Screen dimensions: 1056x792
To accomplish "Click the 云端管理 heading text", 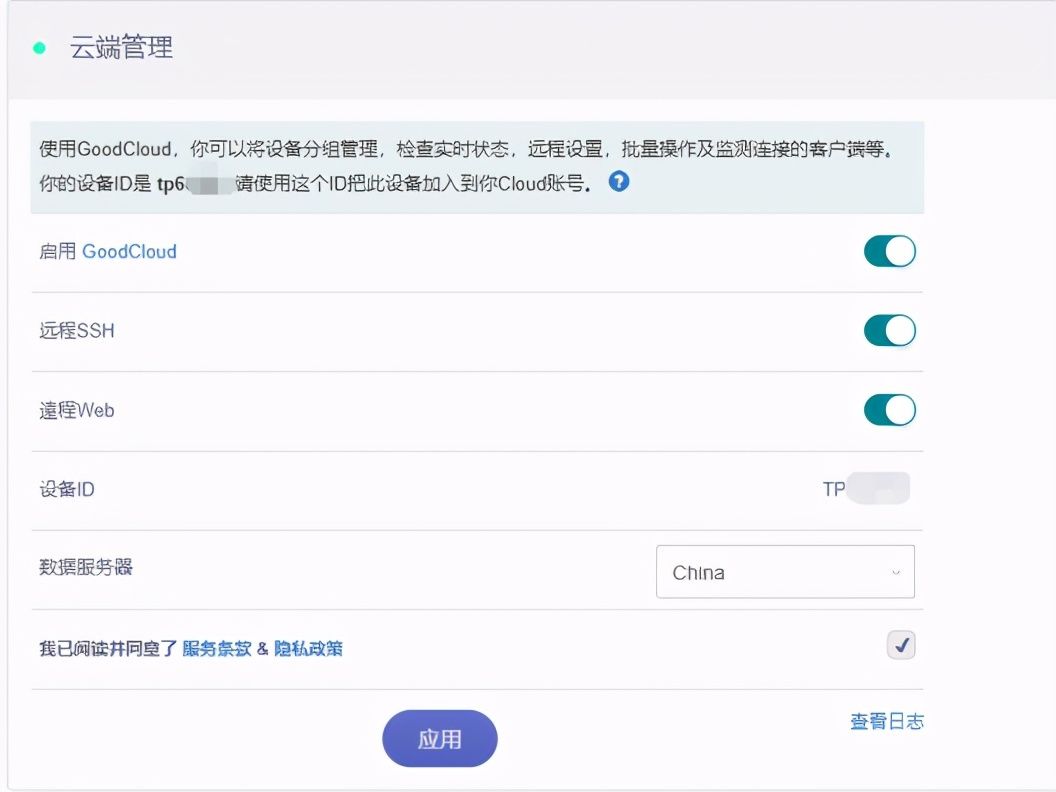I will tap(121, 47).
